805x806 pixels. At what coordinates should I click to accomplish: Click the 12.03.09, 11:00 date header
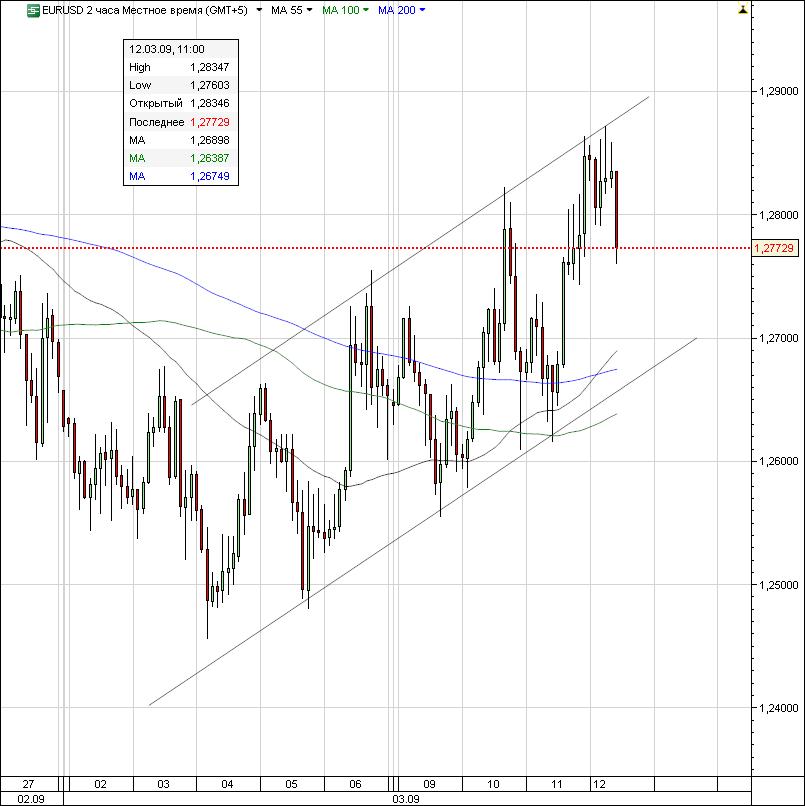(167, 49)
